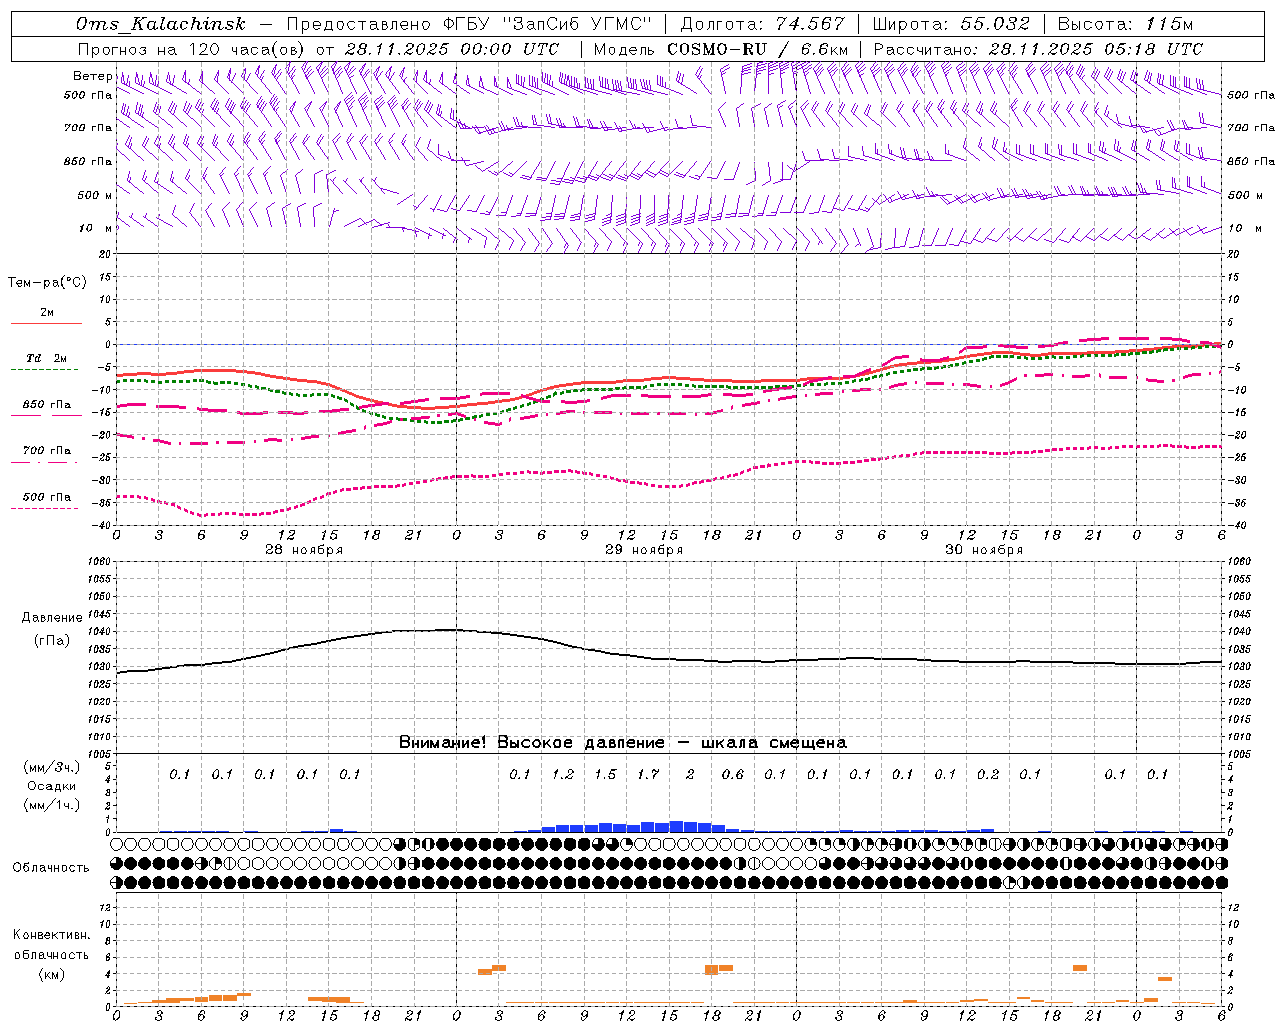
Task: Click the "Тем-ра(°C)" axis label
Action: (x=47, y=282)
